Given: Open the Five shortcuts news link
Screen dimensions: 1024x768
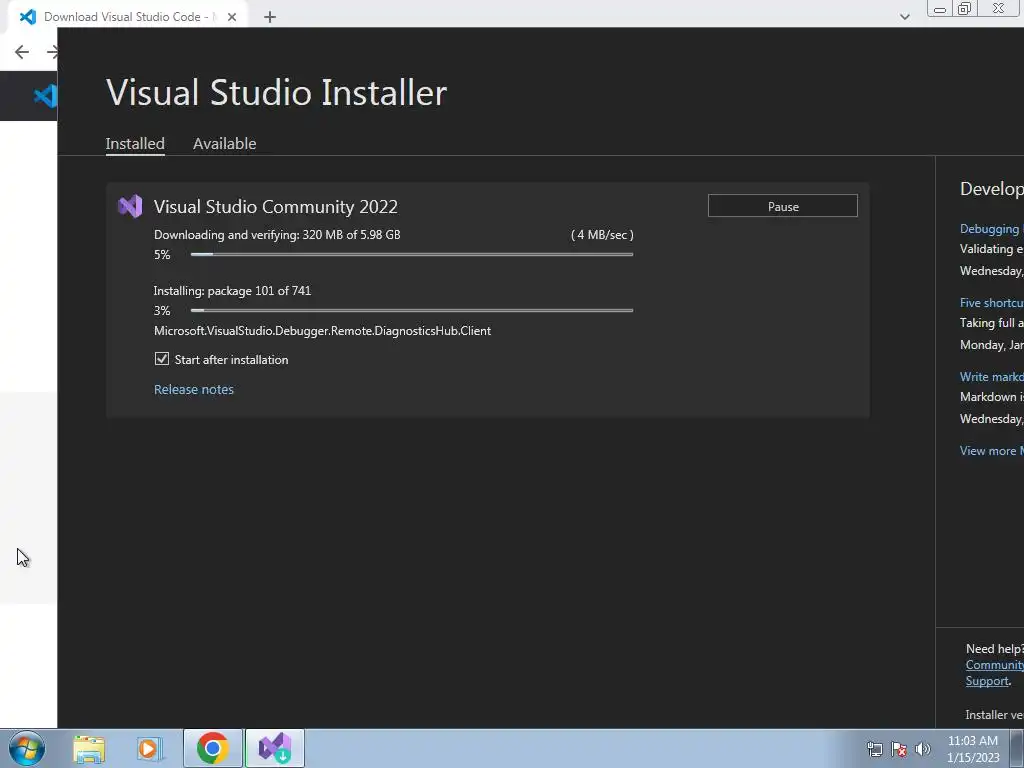Looking at the screenshot, I should (991, 302).
